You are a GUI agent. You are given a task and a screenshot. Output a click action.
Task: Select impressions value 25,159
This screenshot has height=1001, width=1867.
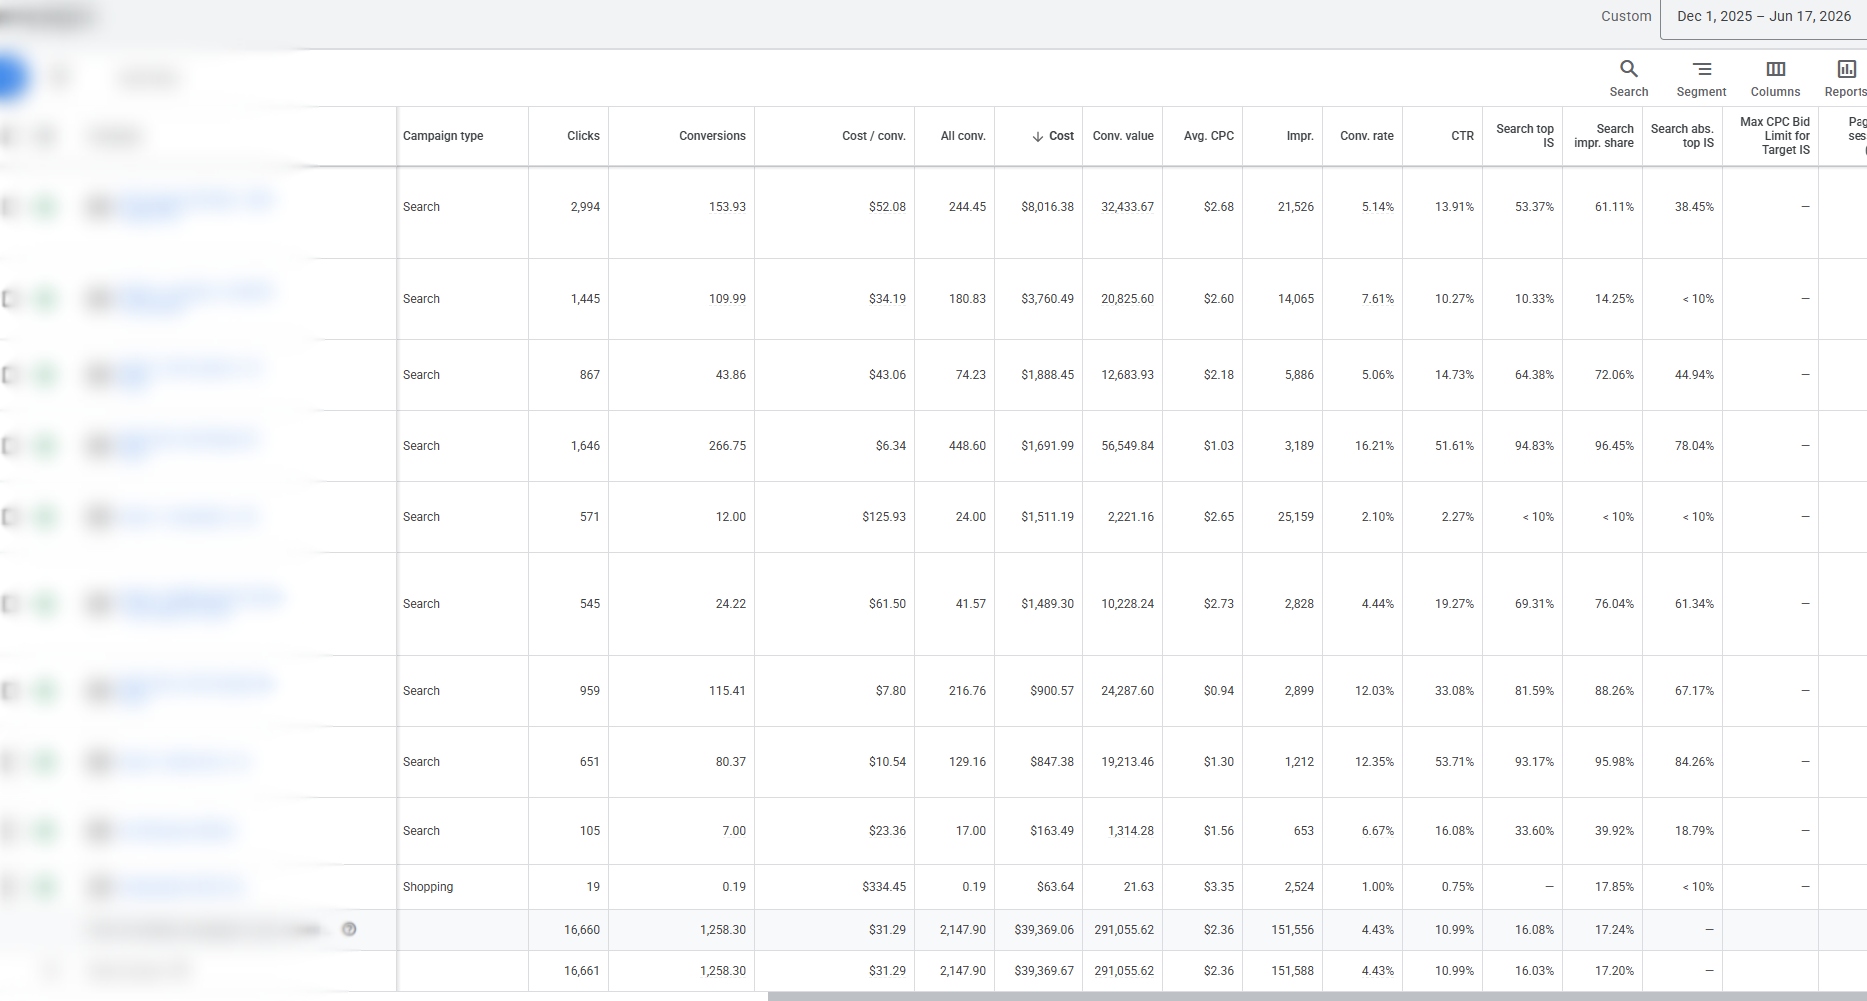(1296, 517)
